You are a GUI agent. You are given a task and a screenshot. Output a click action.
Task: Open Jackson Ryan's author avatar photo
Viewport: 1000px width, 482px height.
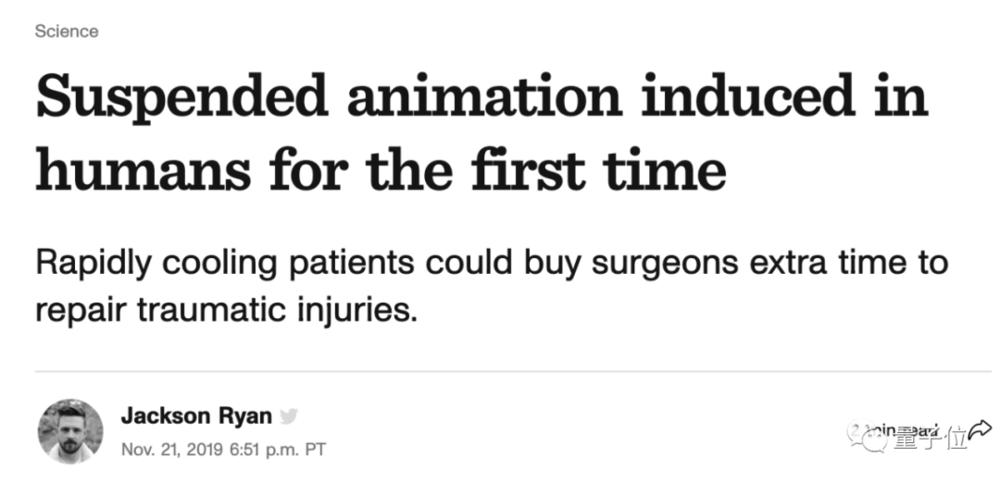click(70, 432)
